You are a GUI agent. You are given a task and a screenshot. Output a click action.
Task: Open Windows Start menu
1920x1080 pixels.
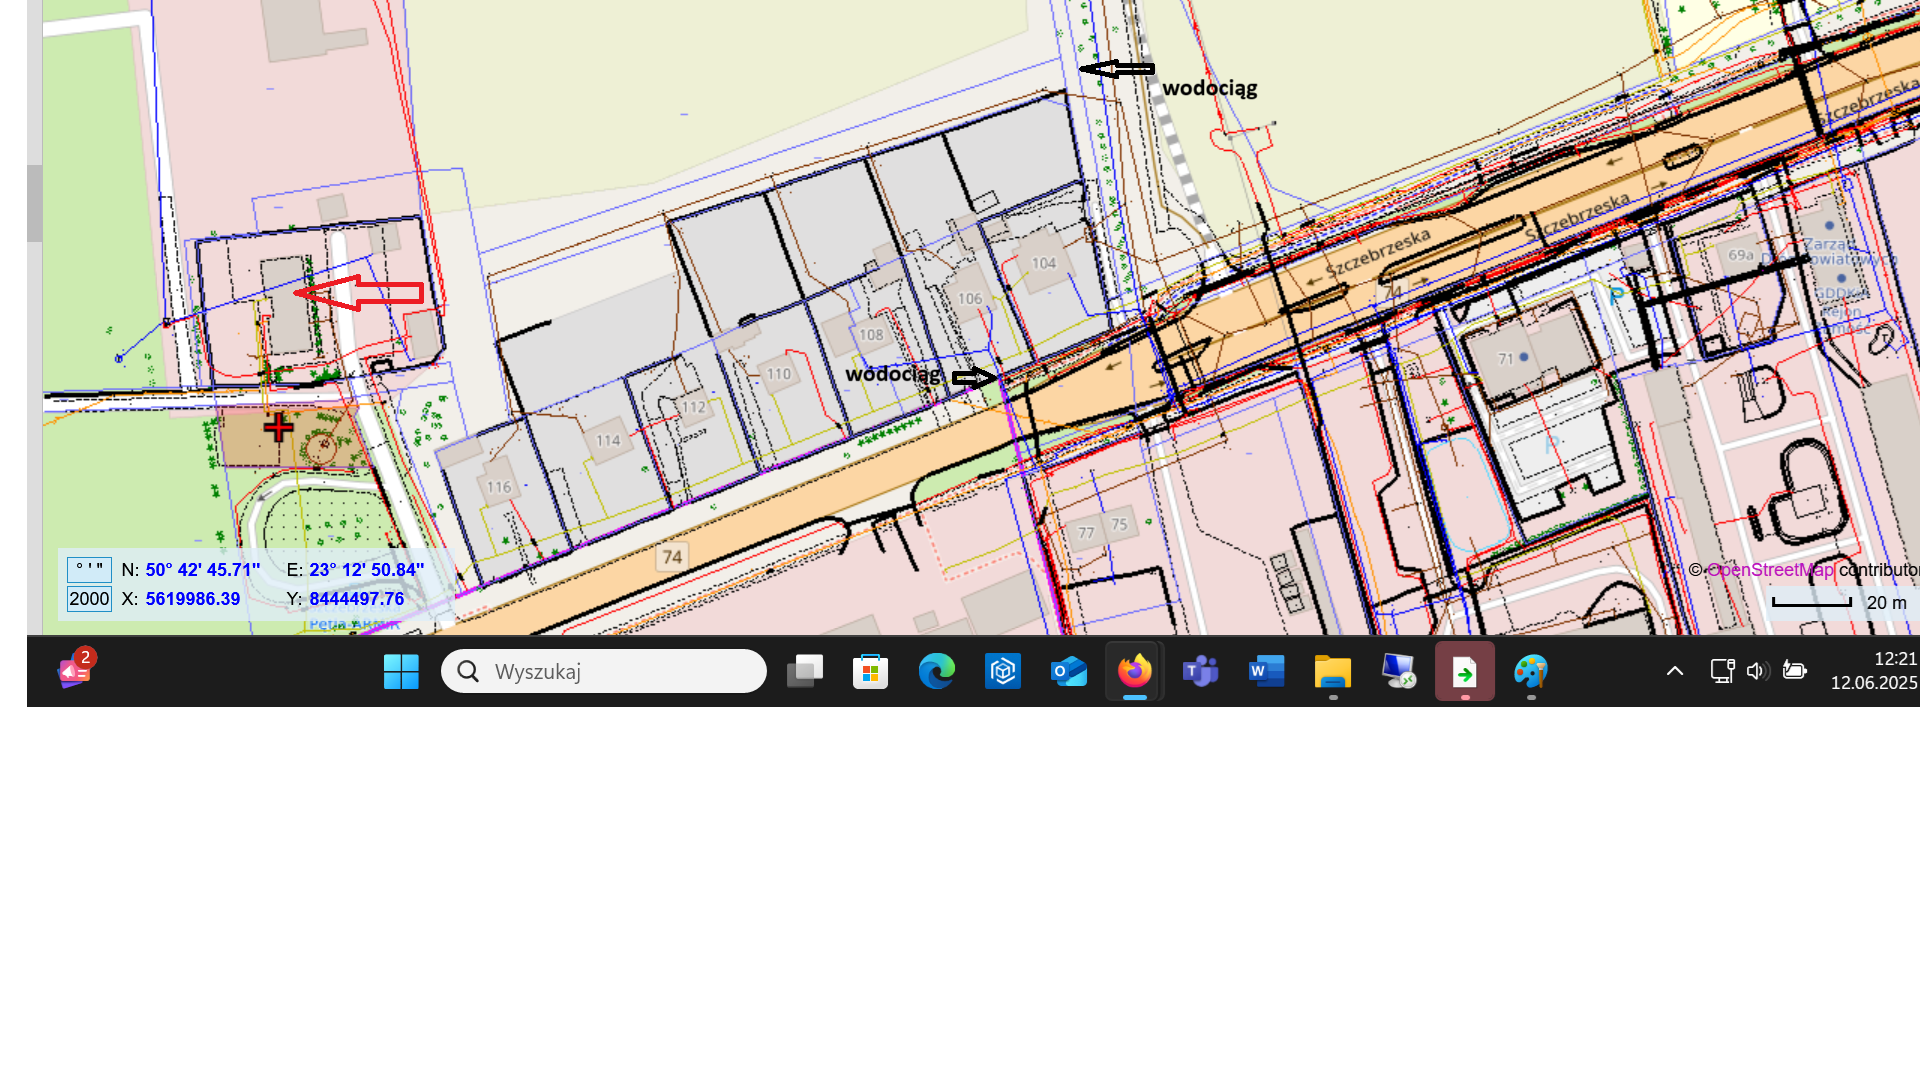click(401, 672)
